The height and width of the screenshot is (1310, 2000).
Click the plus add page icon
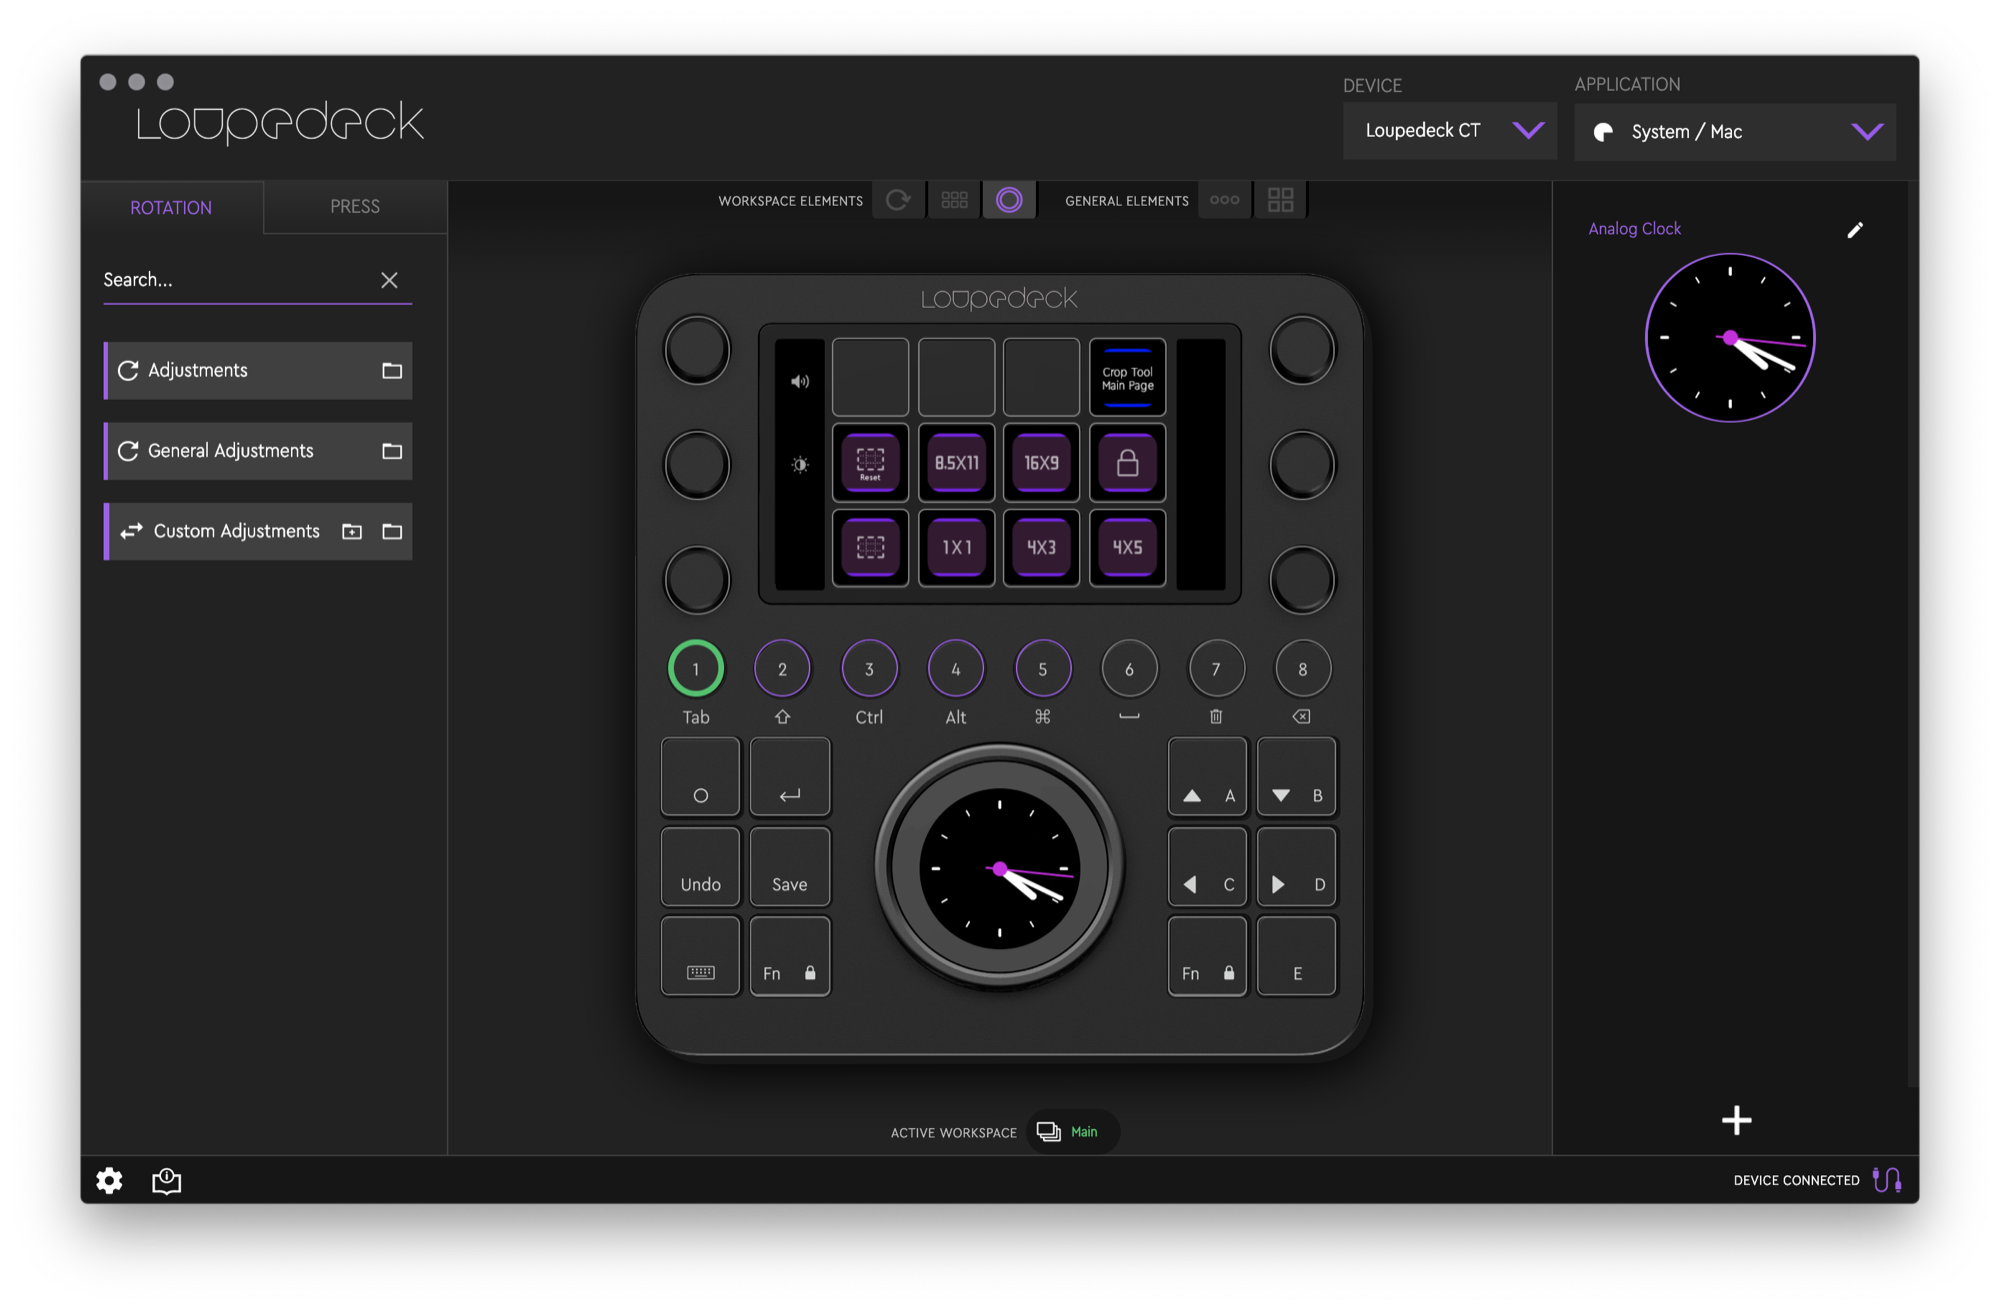[x=1737, y=1120]
